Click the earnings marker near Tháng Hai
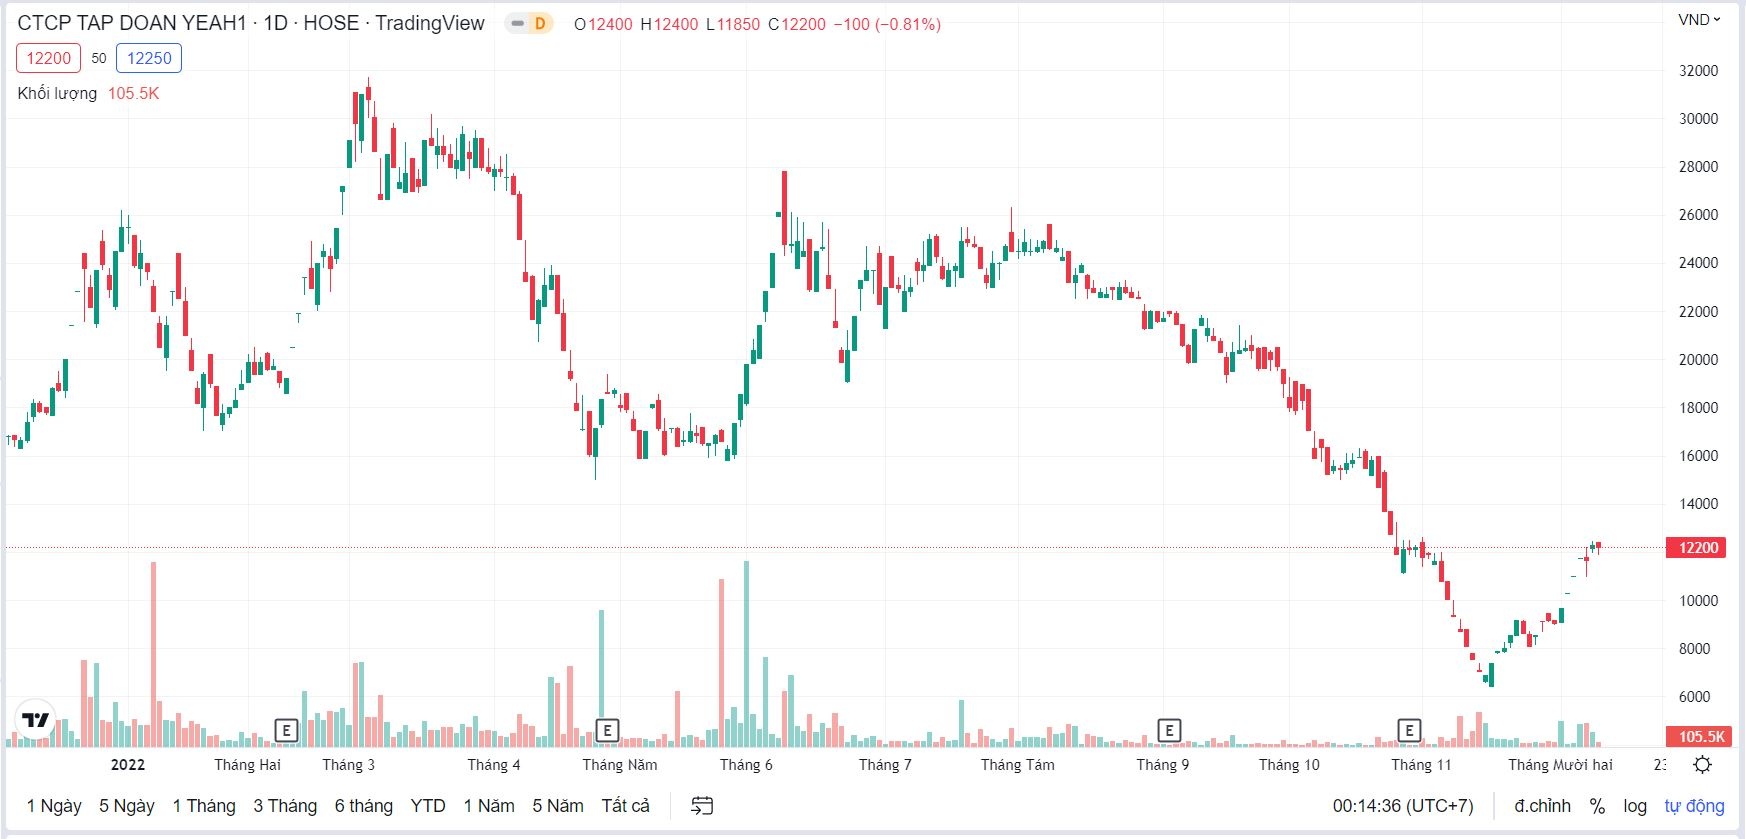The width and height of the screenshot is (1746, 839). [286, 731]
